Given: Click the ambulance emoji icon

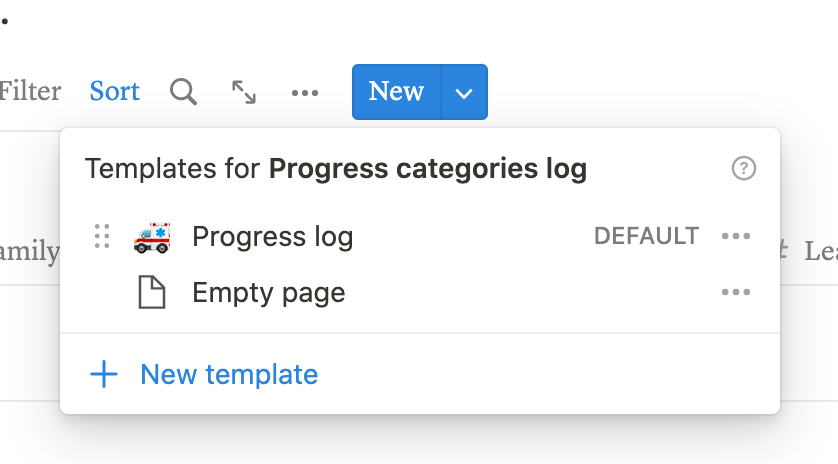Looking at the screenshot, I should click(x=152, y=237).
